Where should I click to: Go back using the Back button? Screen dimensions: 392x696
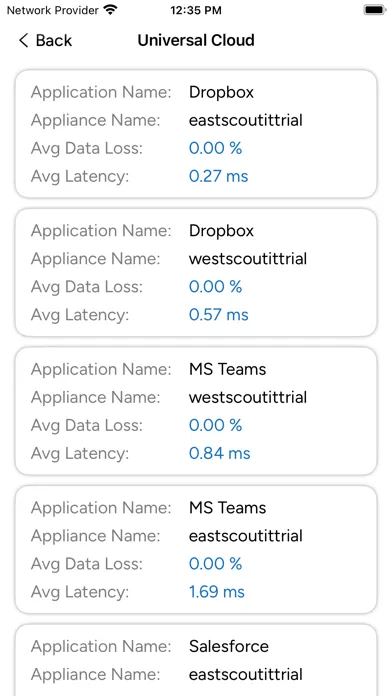[x=45, y=40]
